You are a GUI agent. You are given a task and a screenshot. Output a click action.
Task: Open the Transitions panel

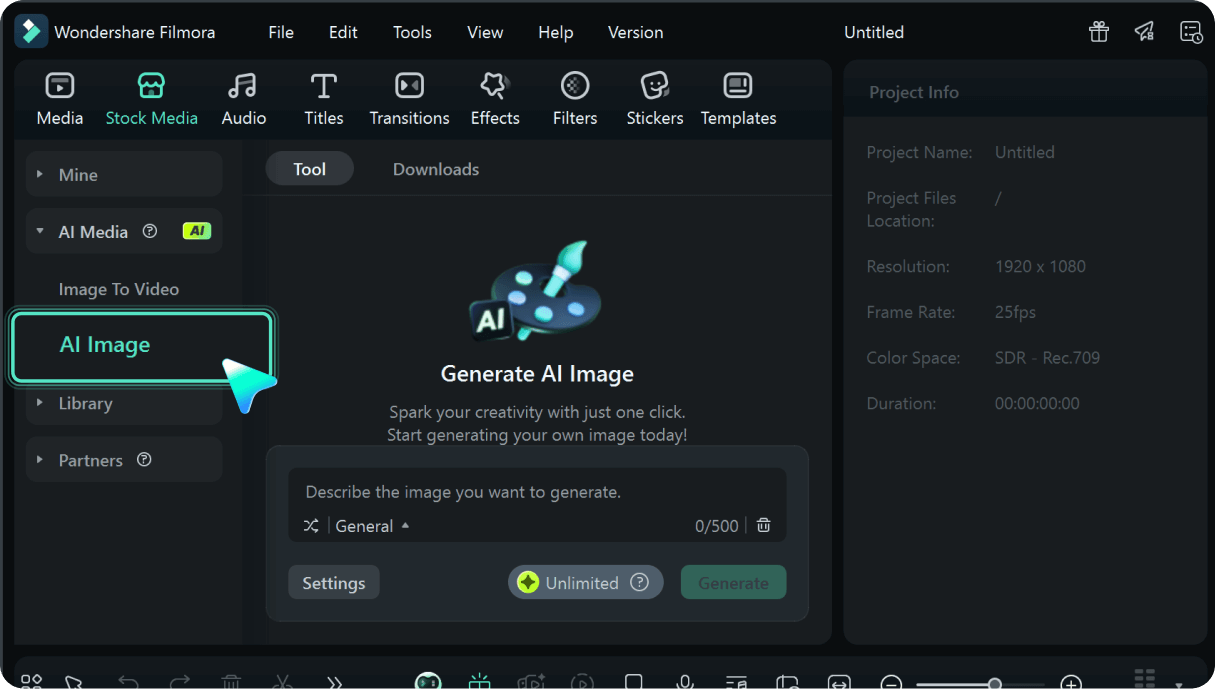(x=410, y=99)
